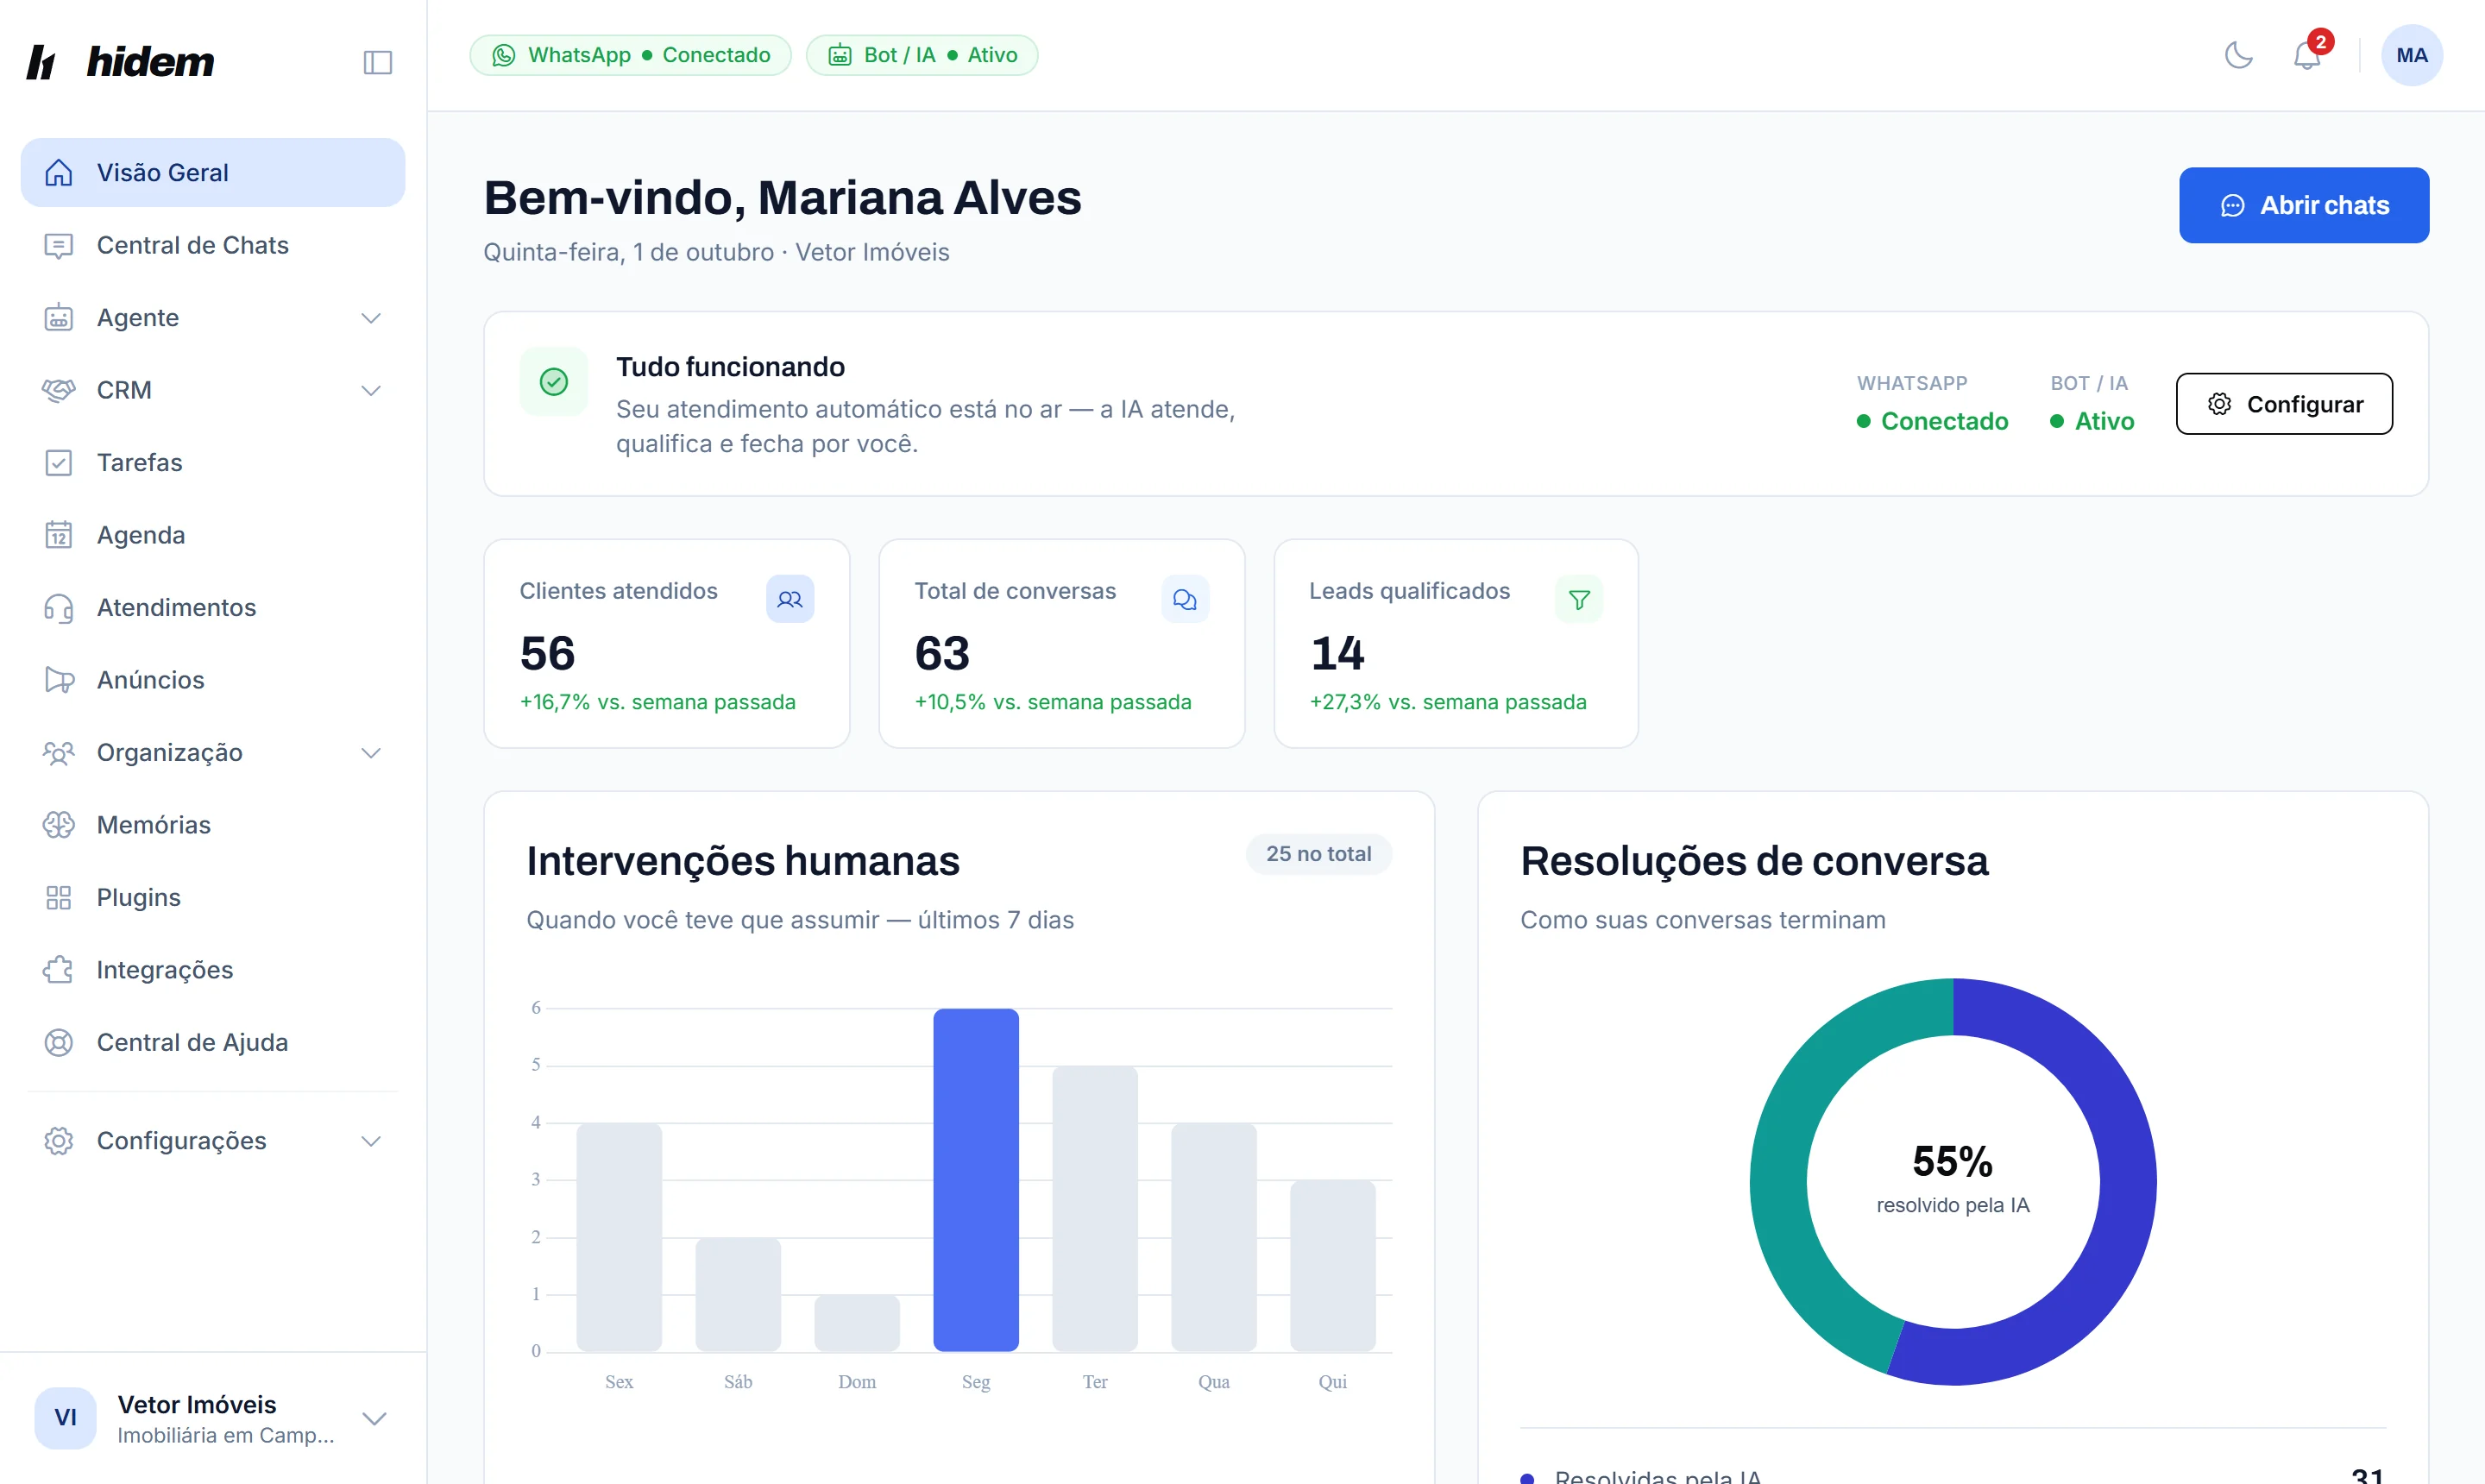This screenshot has height=1484, width=2485.
Task: Open Visão Geral in the sidebar
Action: point(213,173)
